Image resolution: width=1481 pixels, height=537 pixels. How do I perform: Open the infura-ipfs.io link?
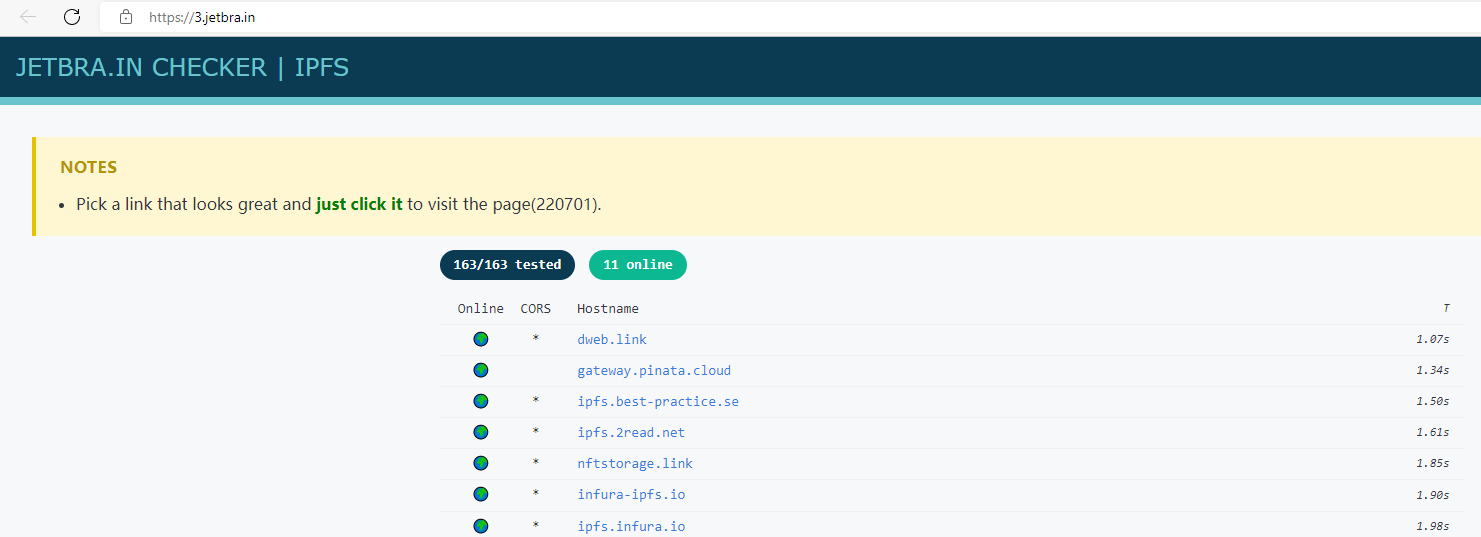(x=631, y=494)
